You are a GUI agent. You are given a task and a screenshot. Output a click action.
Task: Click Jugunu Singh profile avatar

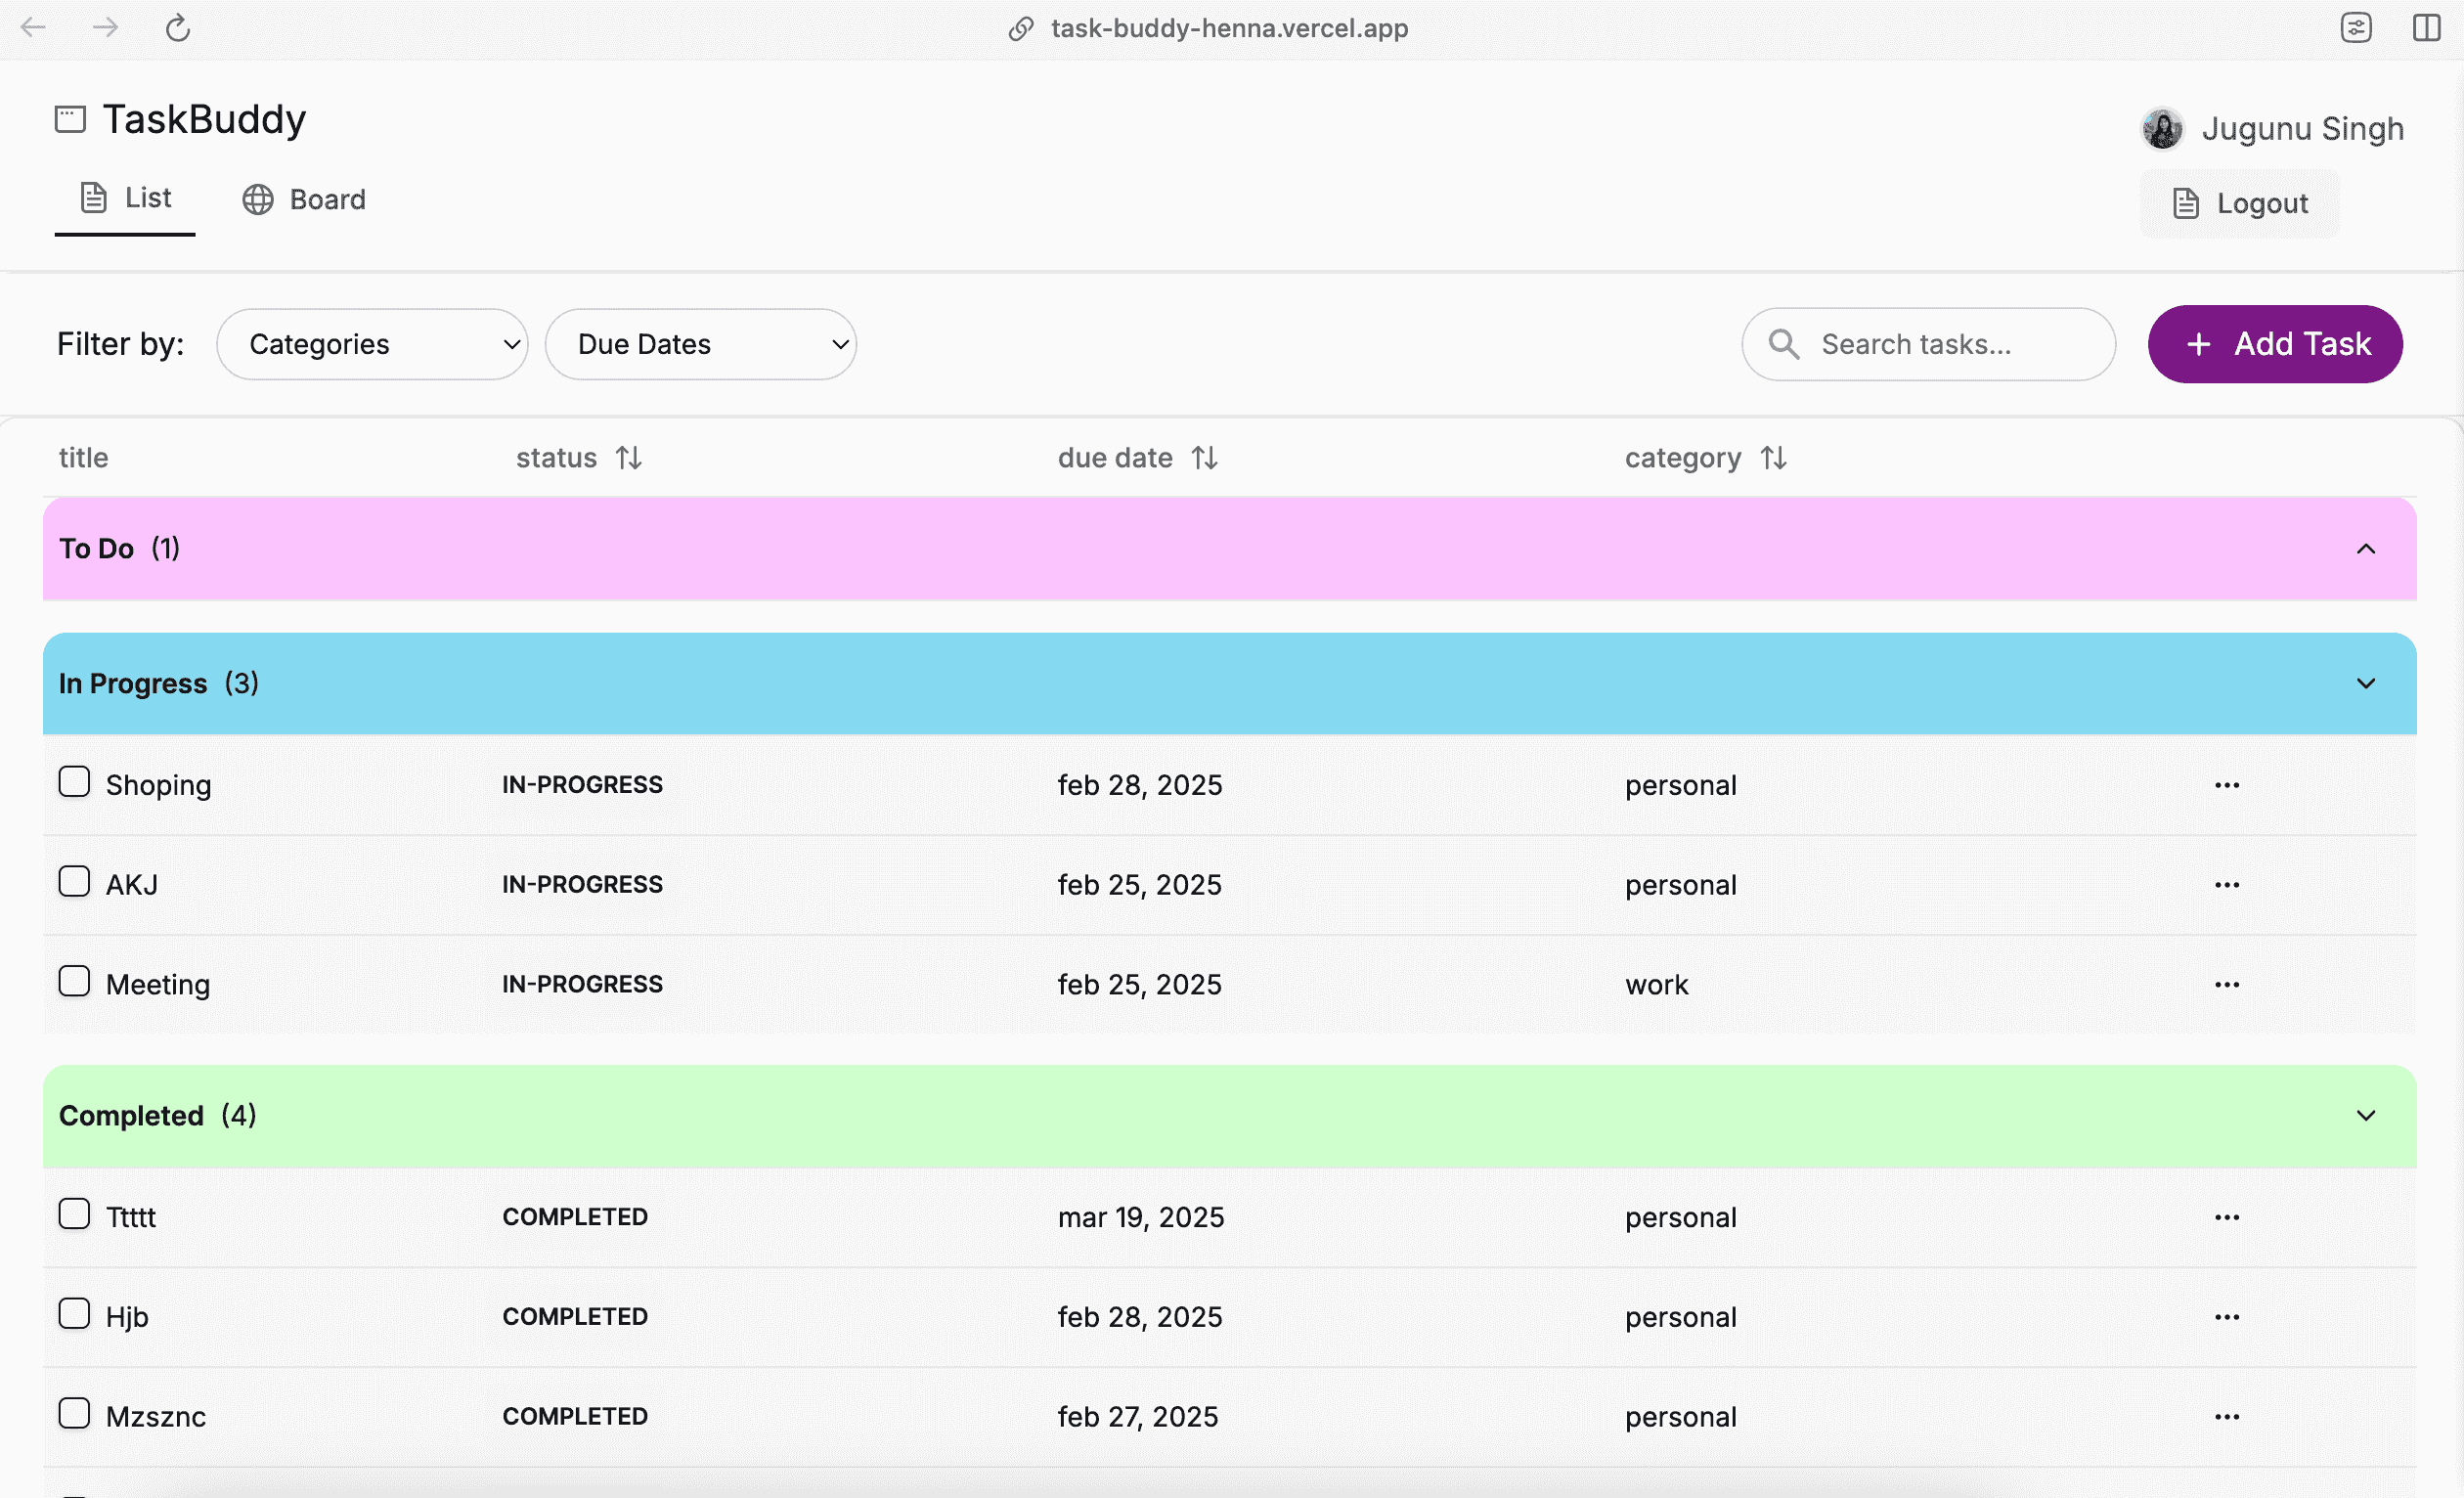(2162, 129)
